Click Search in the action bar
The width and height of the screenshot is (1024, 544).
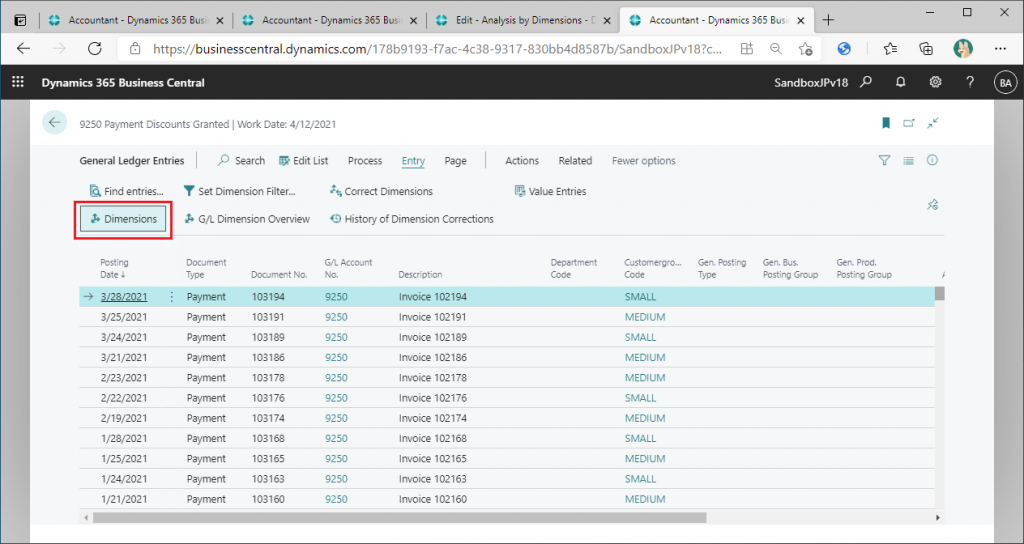[242, 161]
